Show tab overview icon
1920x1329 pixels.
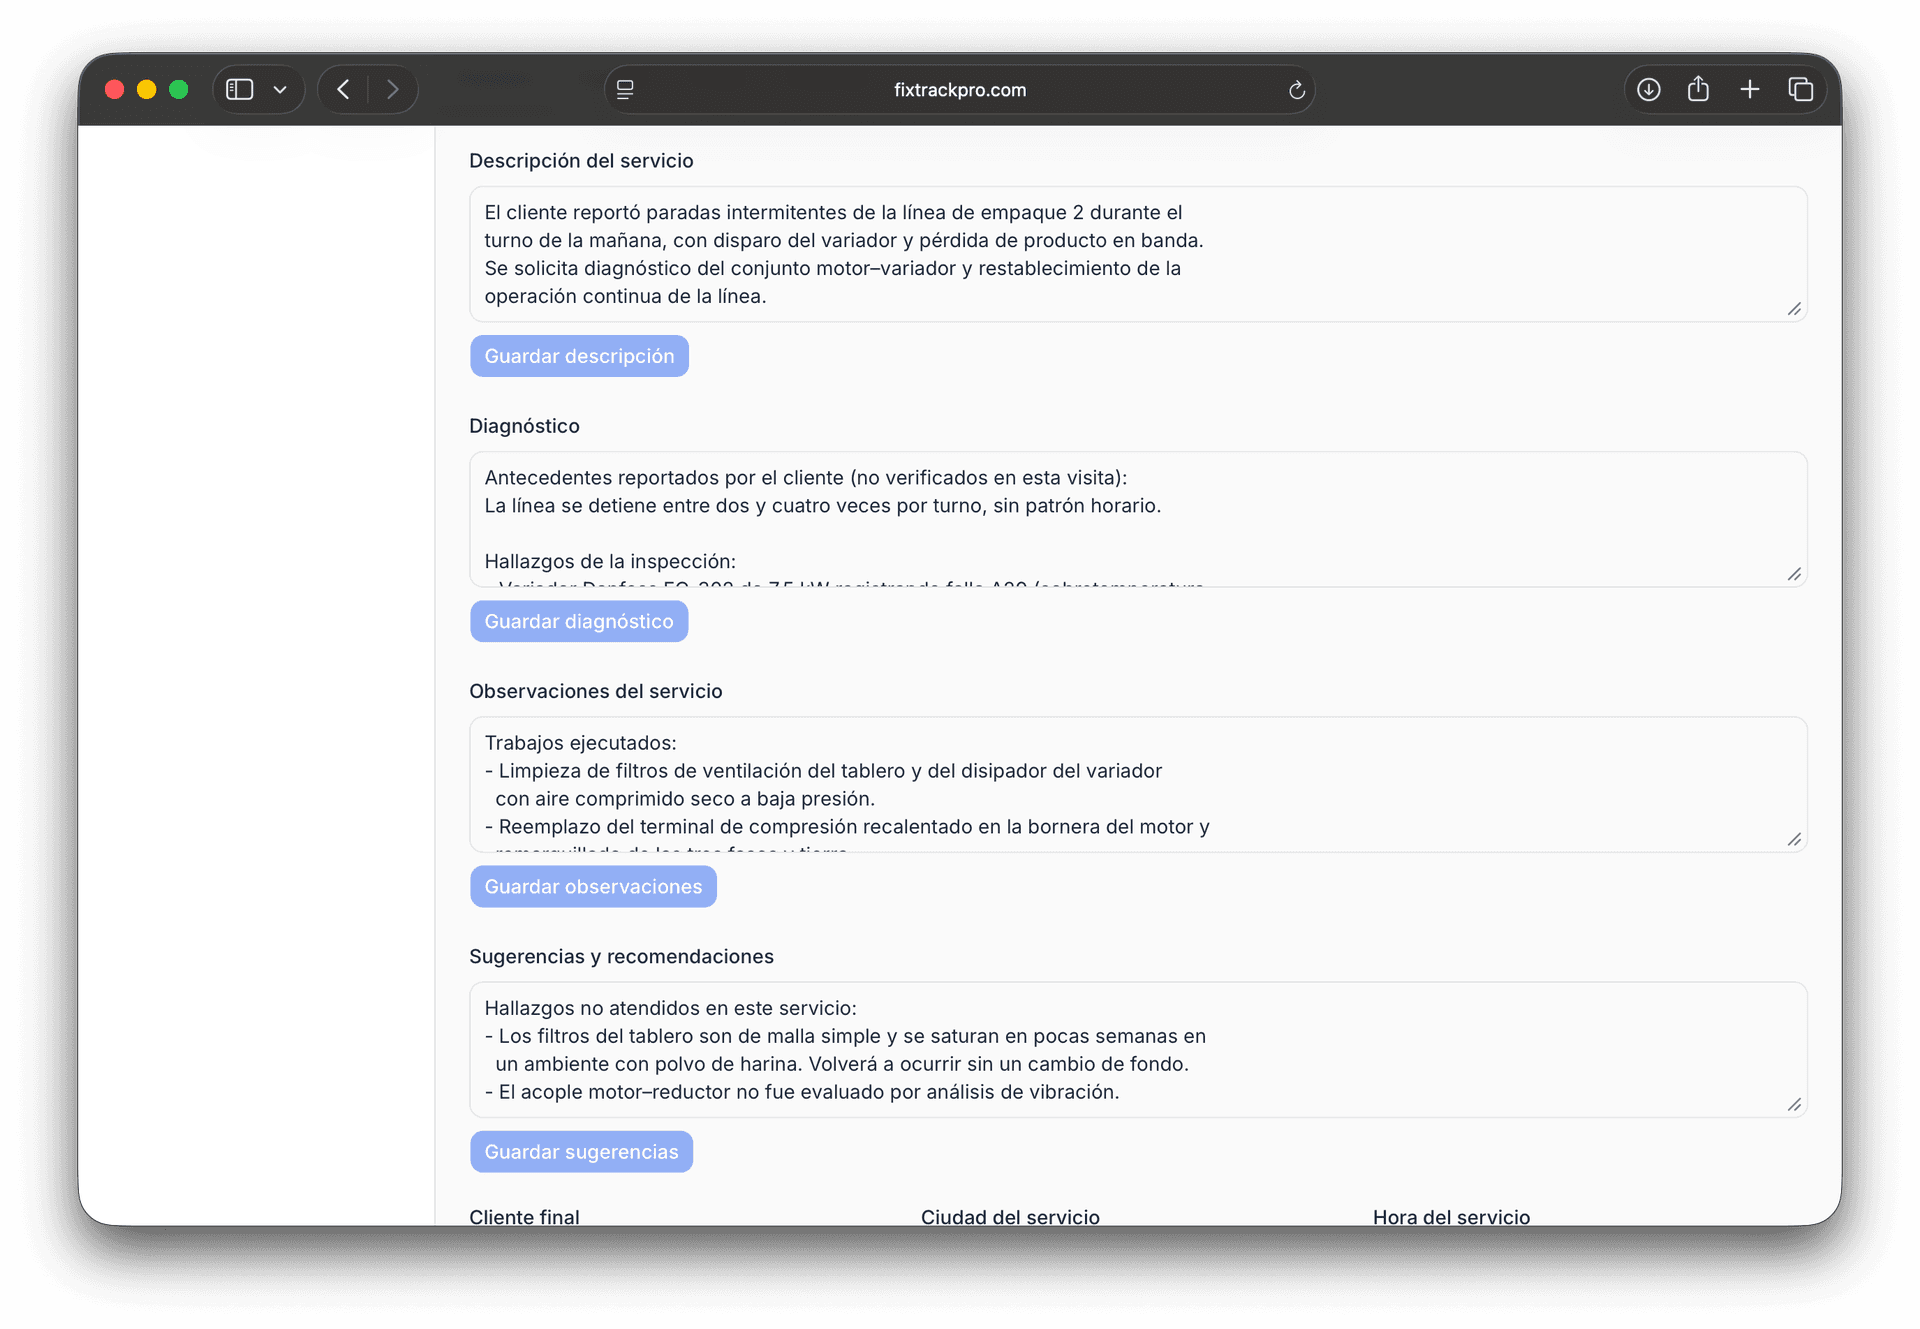click(x=1801, y=90)
